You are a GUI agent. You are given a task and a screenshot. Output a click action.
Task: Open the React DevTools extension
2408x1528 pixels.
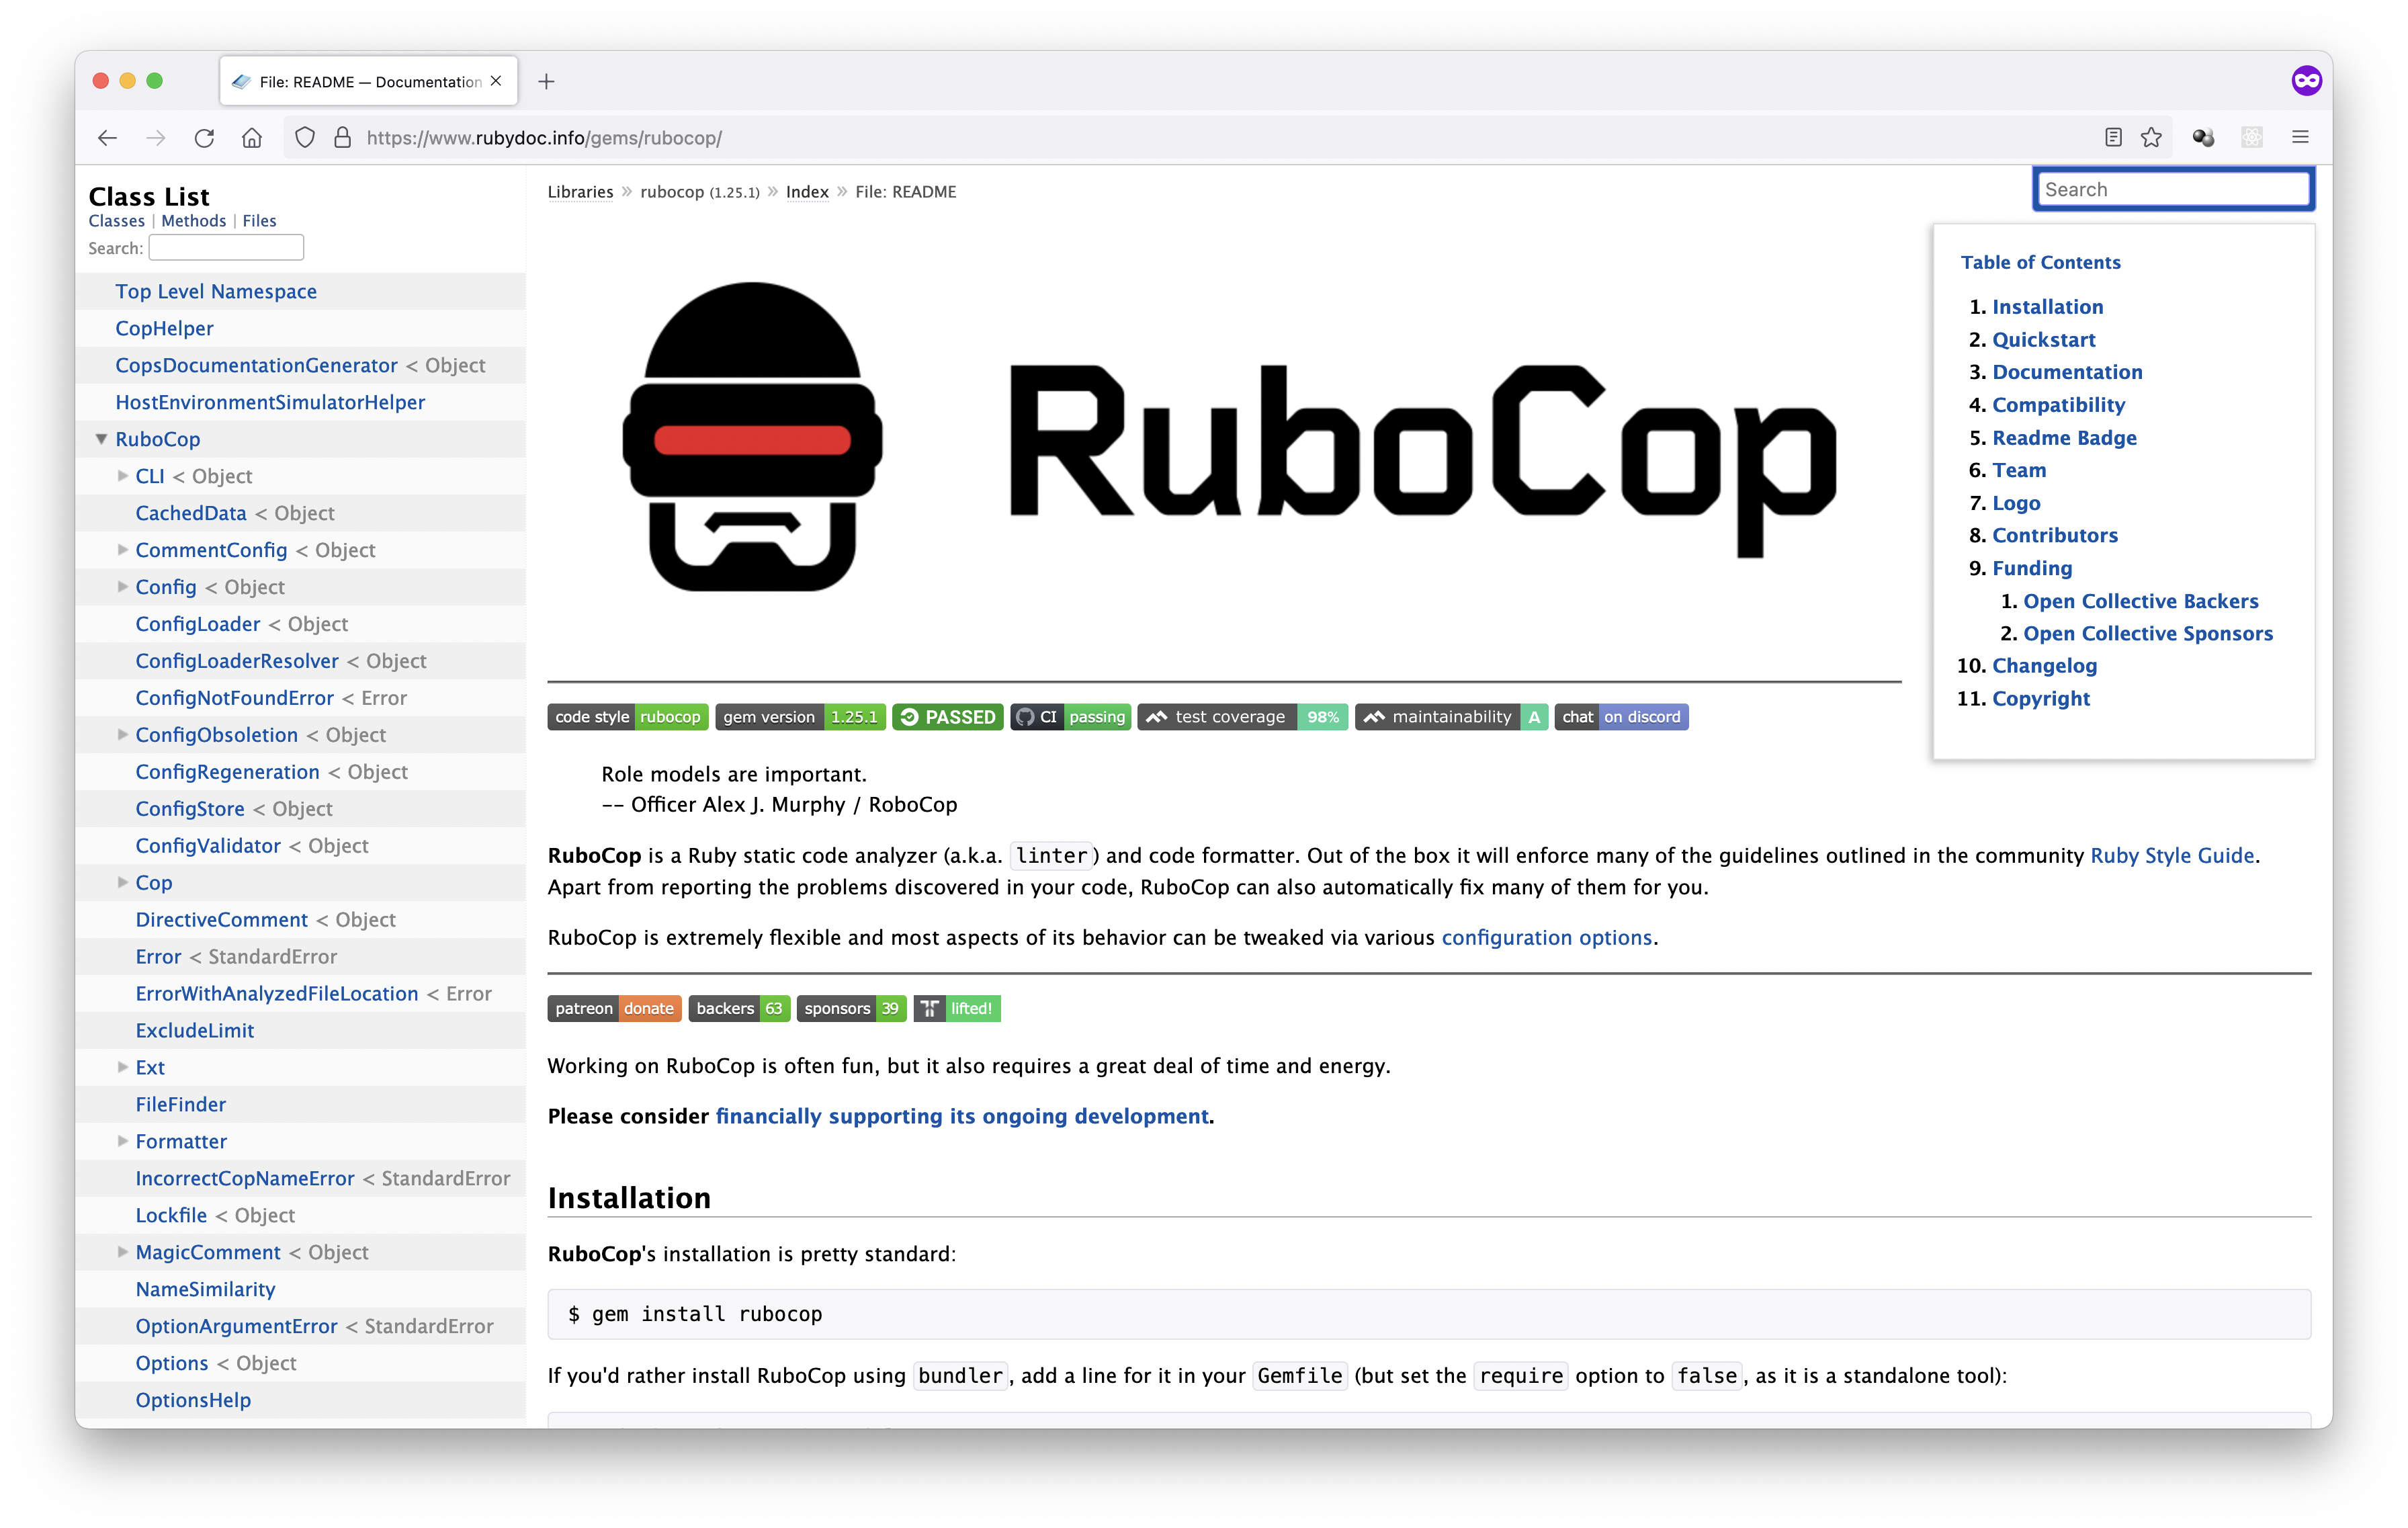2252,138
